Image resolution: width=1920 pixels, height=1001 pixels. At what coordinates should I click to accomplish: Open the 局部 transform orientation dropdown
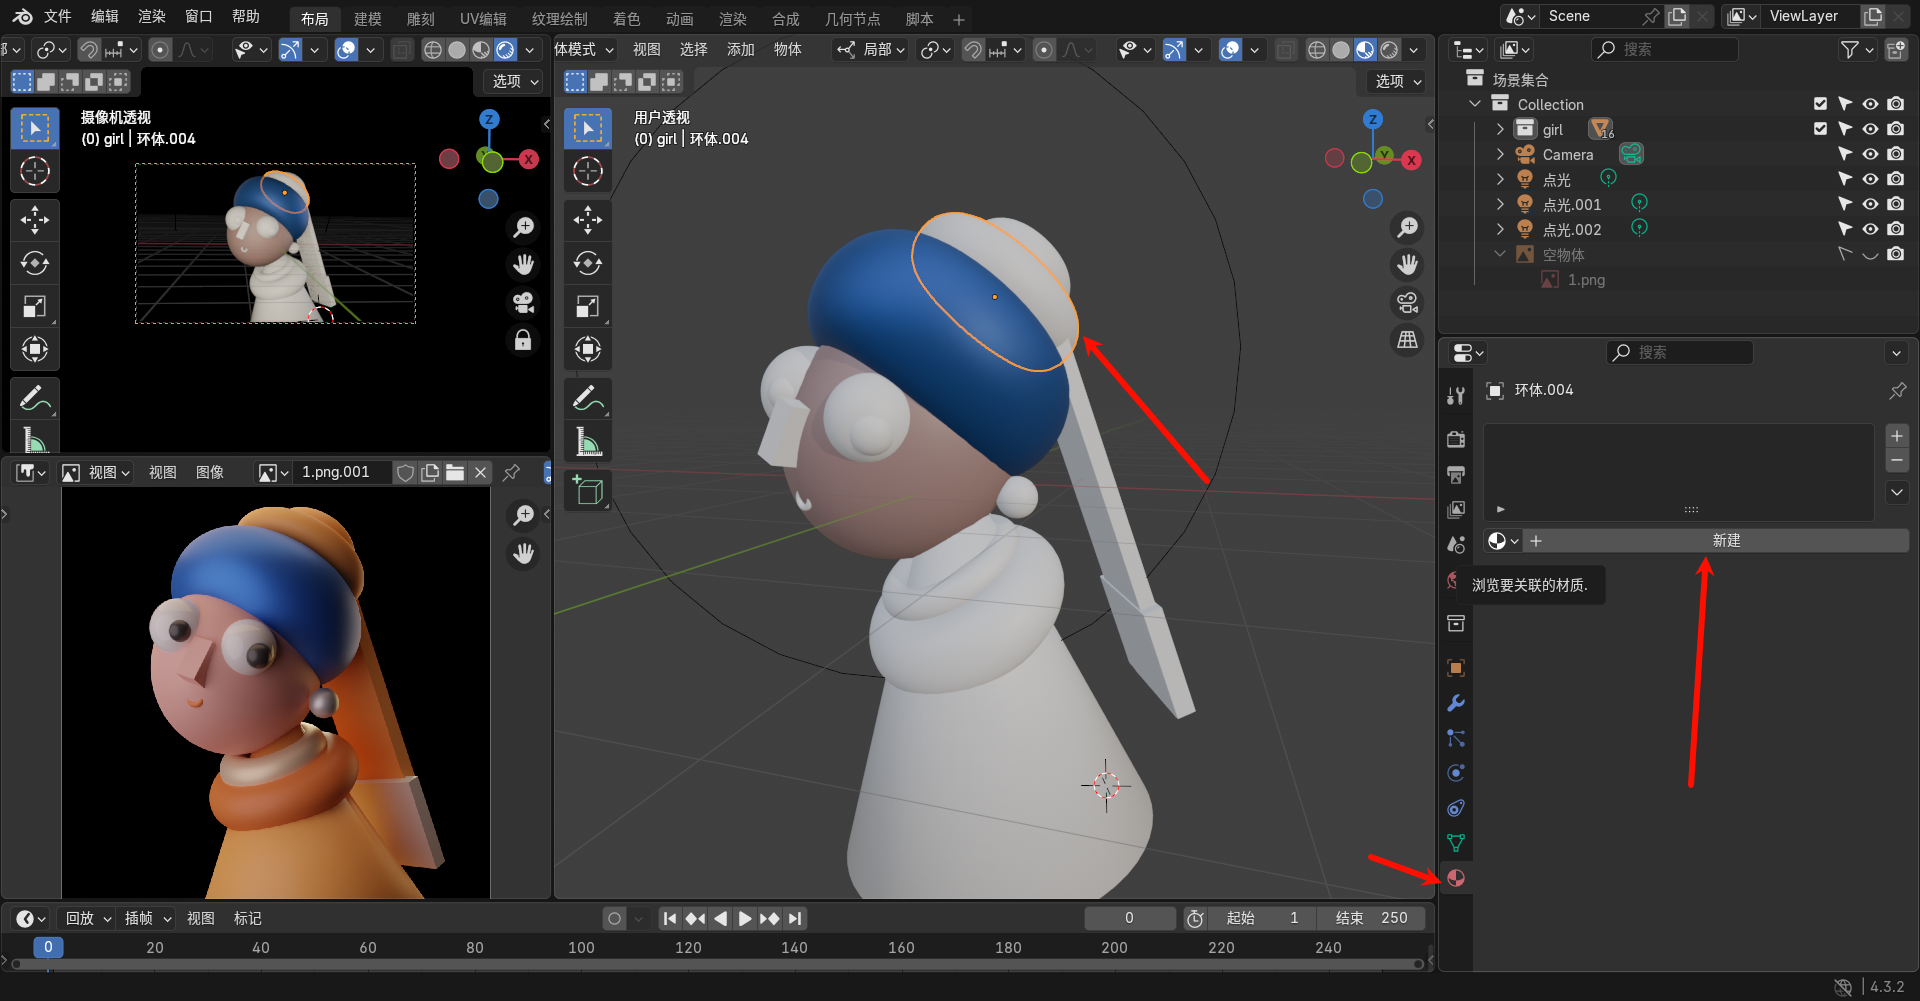(872, 50)
